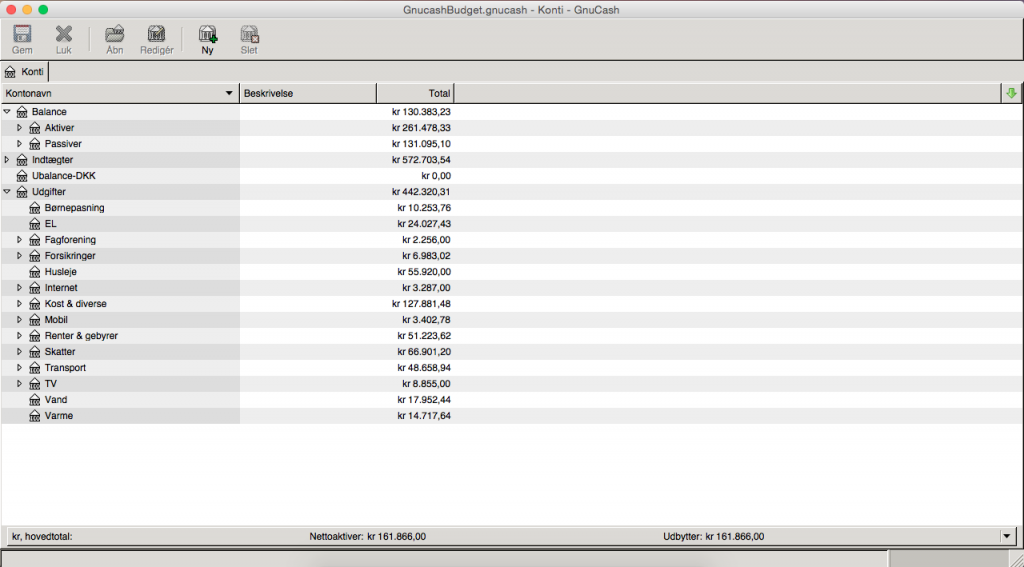This screenshot has height=567, width=1024.
Task: Select the Aktiver account icon
Action: (35, 128)
